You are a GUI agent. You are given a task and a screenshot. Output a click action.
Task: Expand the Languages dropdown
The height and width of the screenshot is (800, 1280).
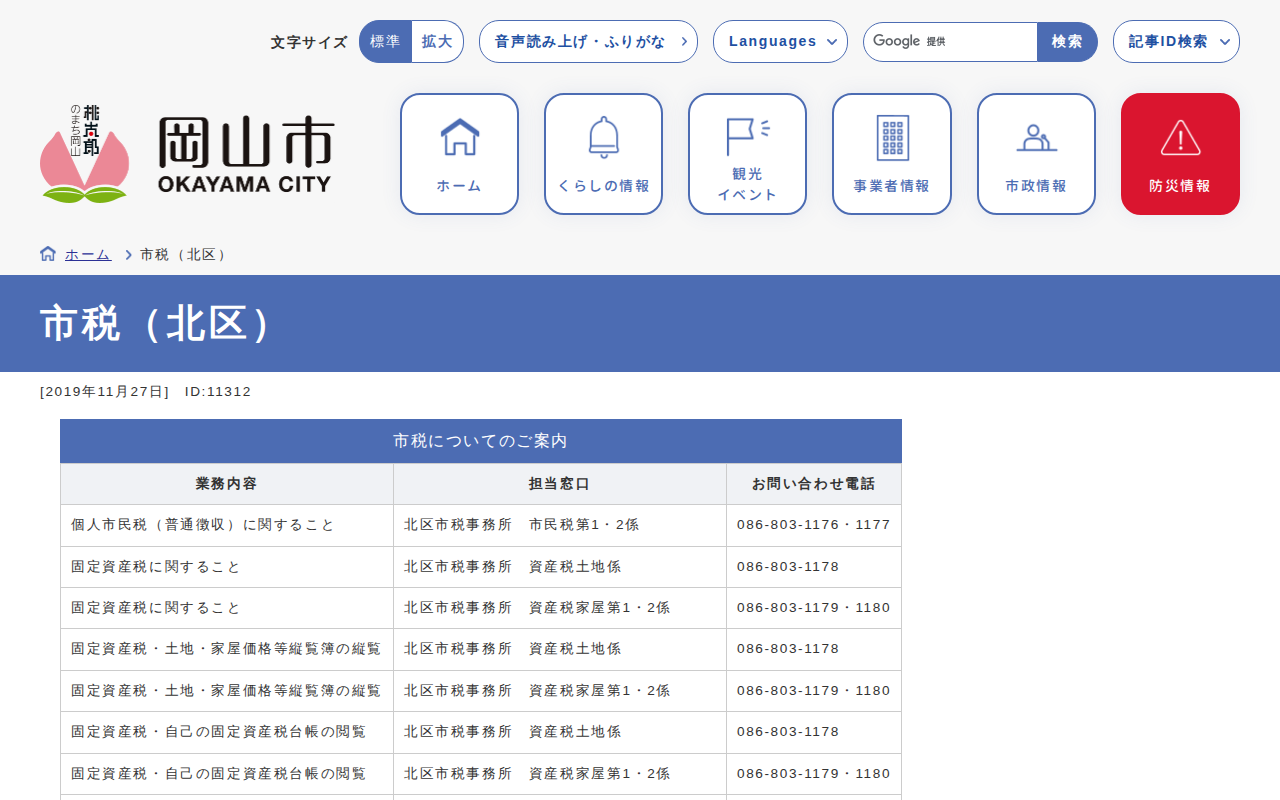tap(780, 42)
